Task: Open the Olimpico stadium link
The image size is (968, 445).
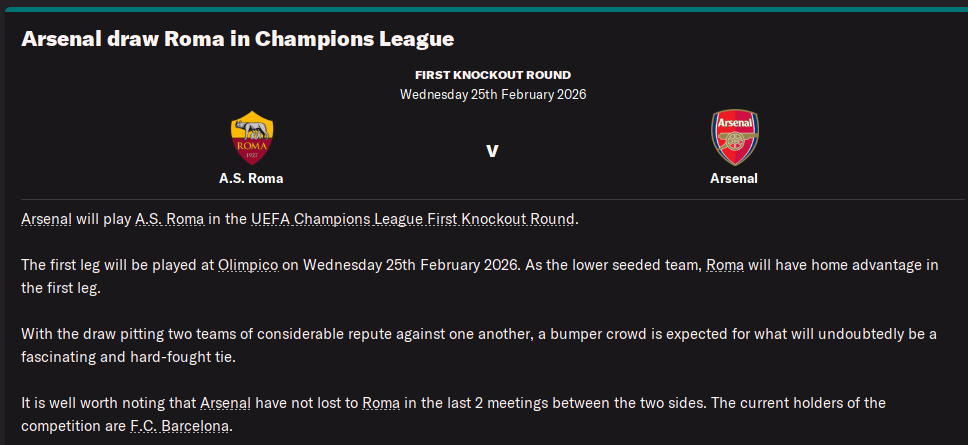Action: (248, 265)
